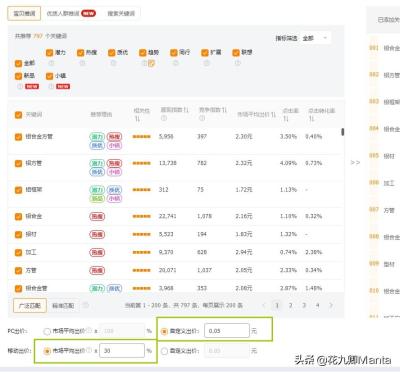
Task: Select PC 自定义出价 radio button
Action: point(164,331)
